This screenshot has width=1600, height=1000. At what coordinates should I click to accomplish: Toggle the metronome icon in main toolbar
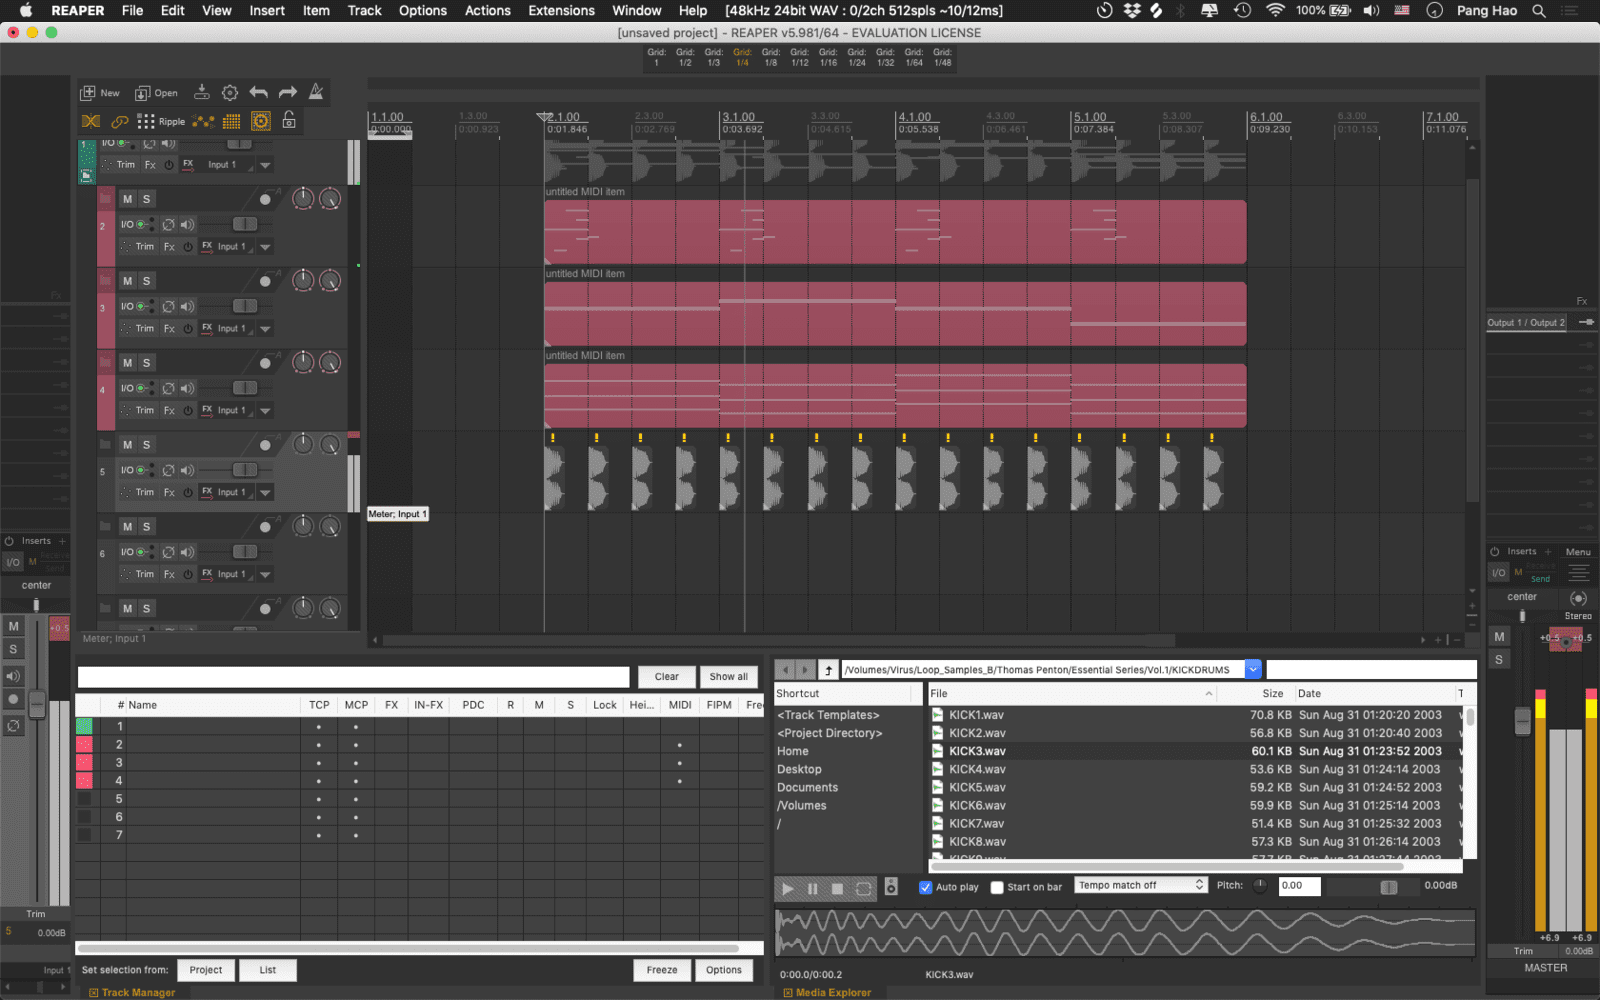click(316, 92)
